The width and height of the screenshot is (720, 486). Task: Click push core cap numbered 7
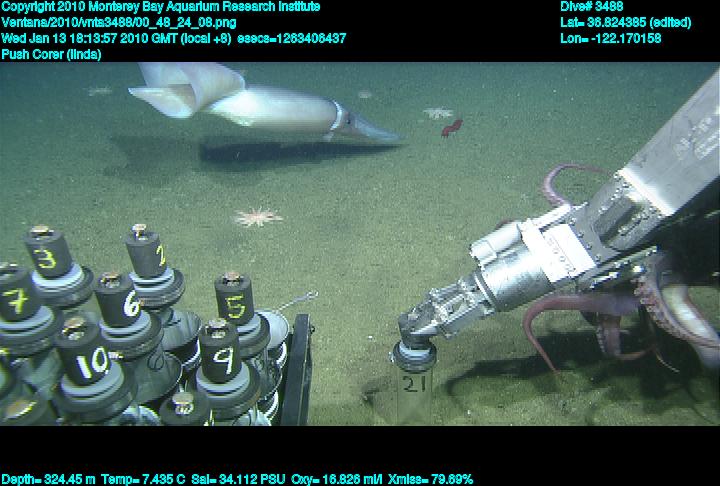click(x=17, y=293)
